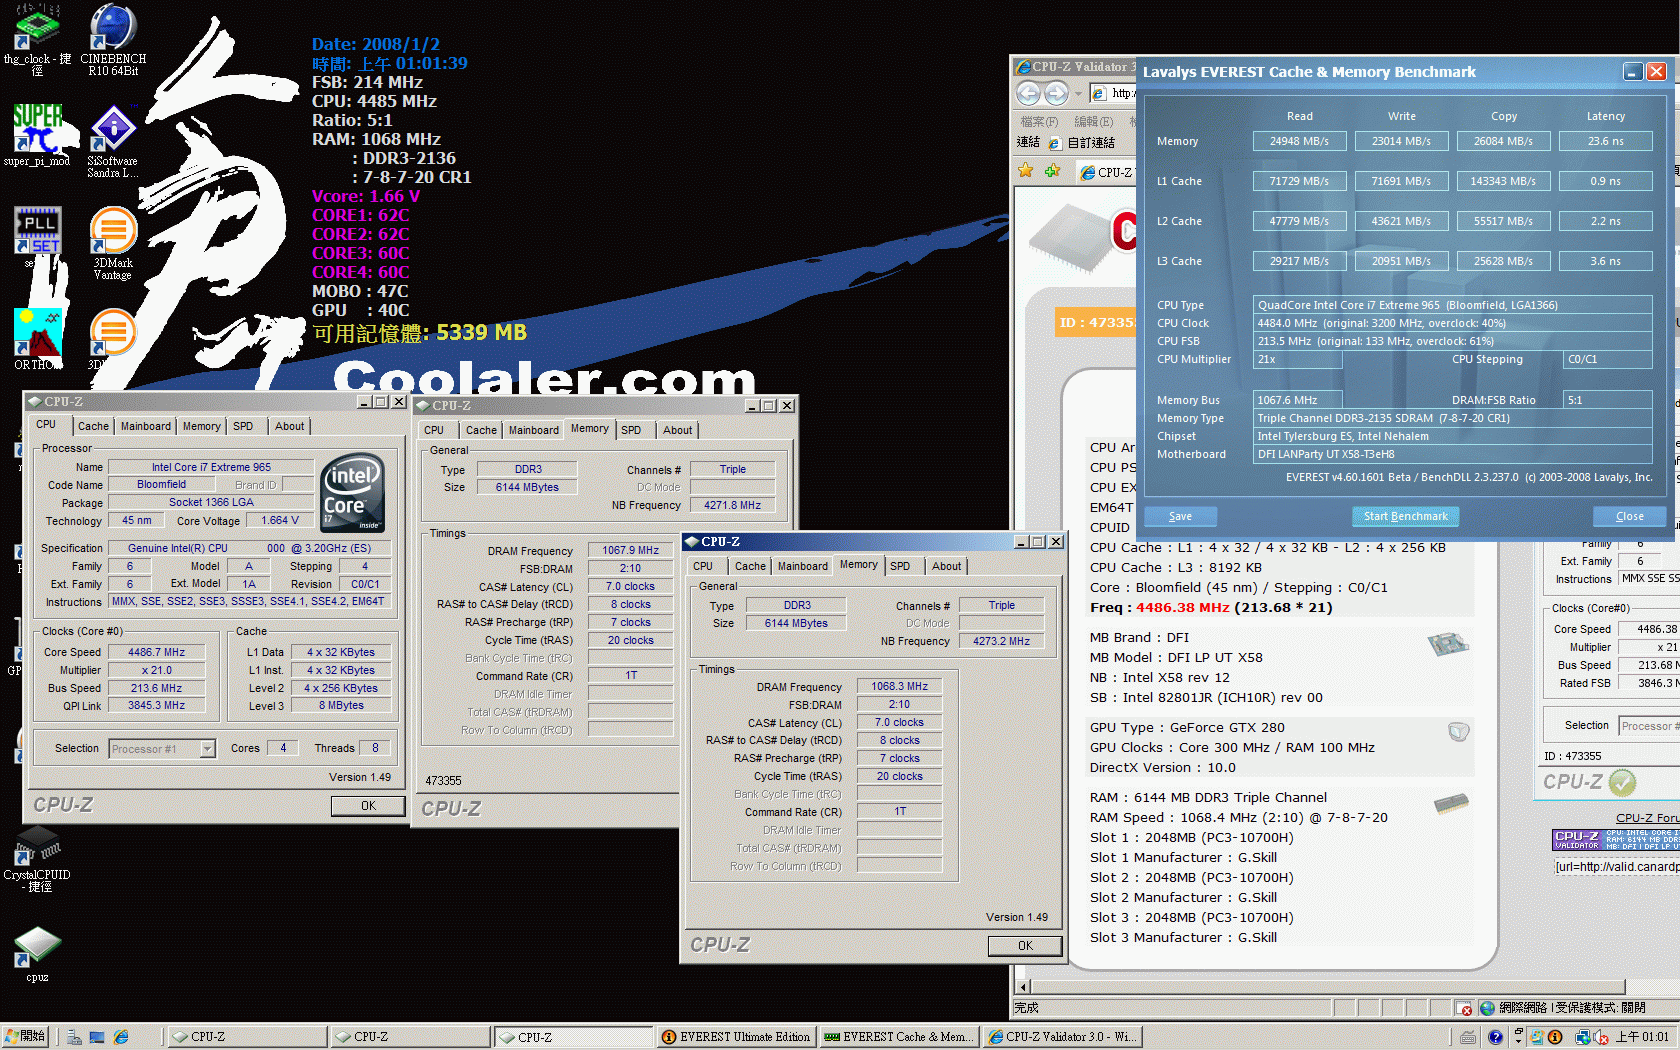Click the keyboard icon in system tray

[1467, 1038]
